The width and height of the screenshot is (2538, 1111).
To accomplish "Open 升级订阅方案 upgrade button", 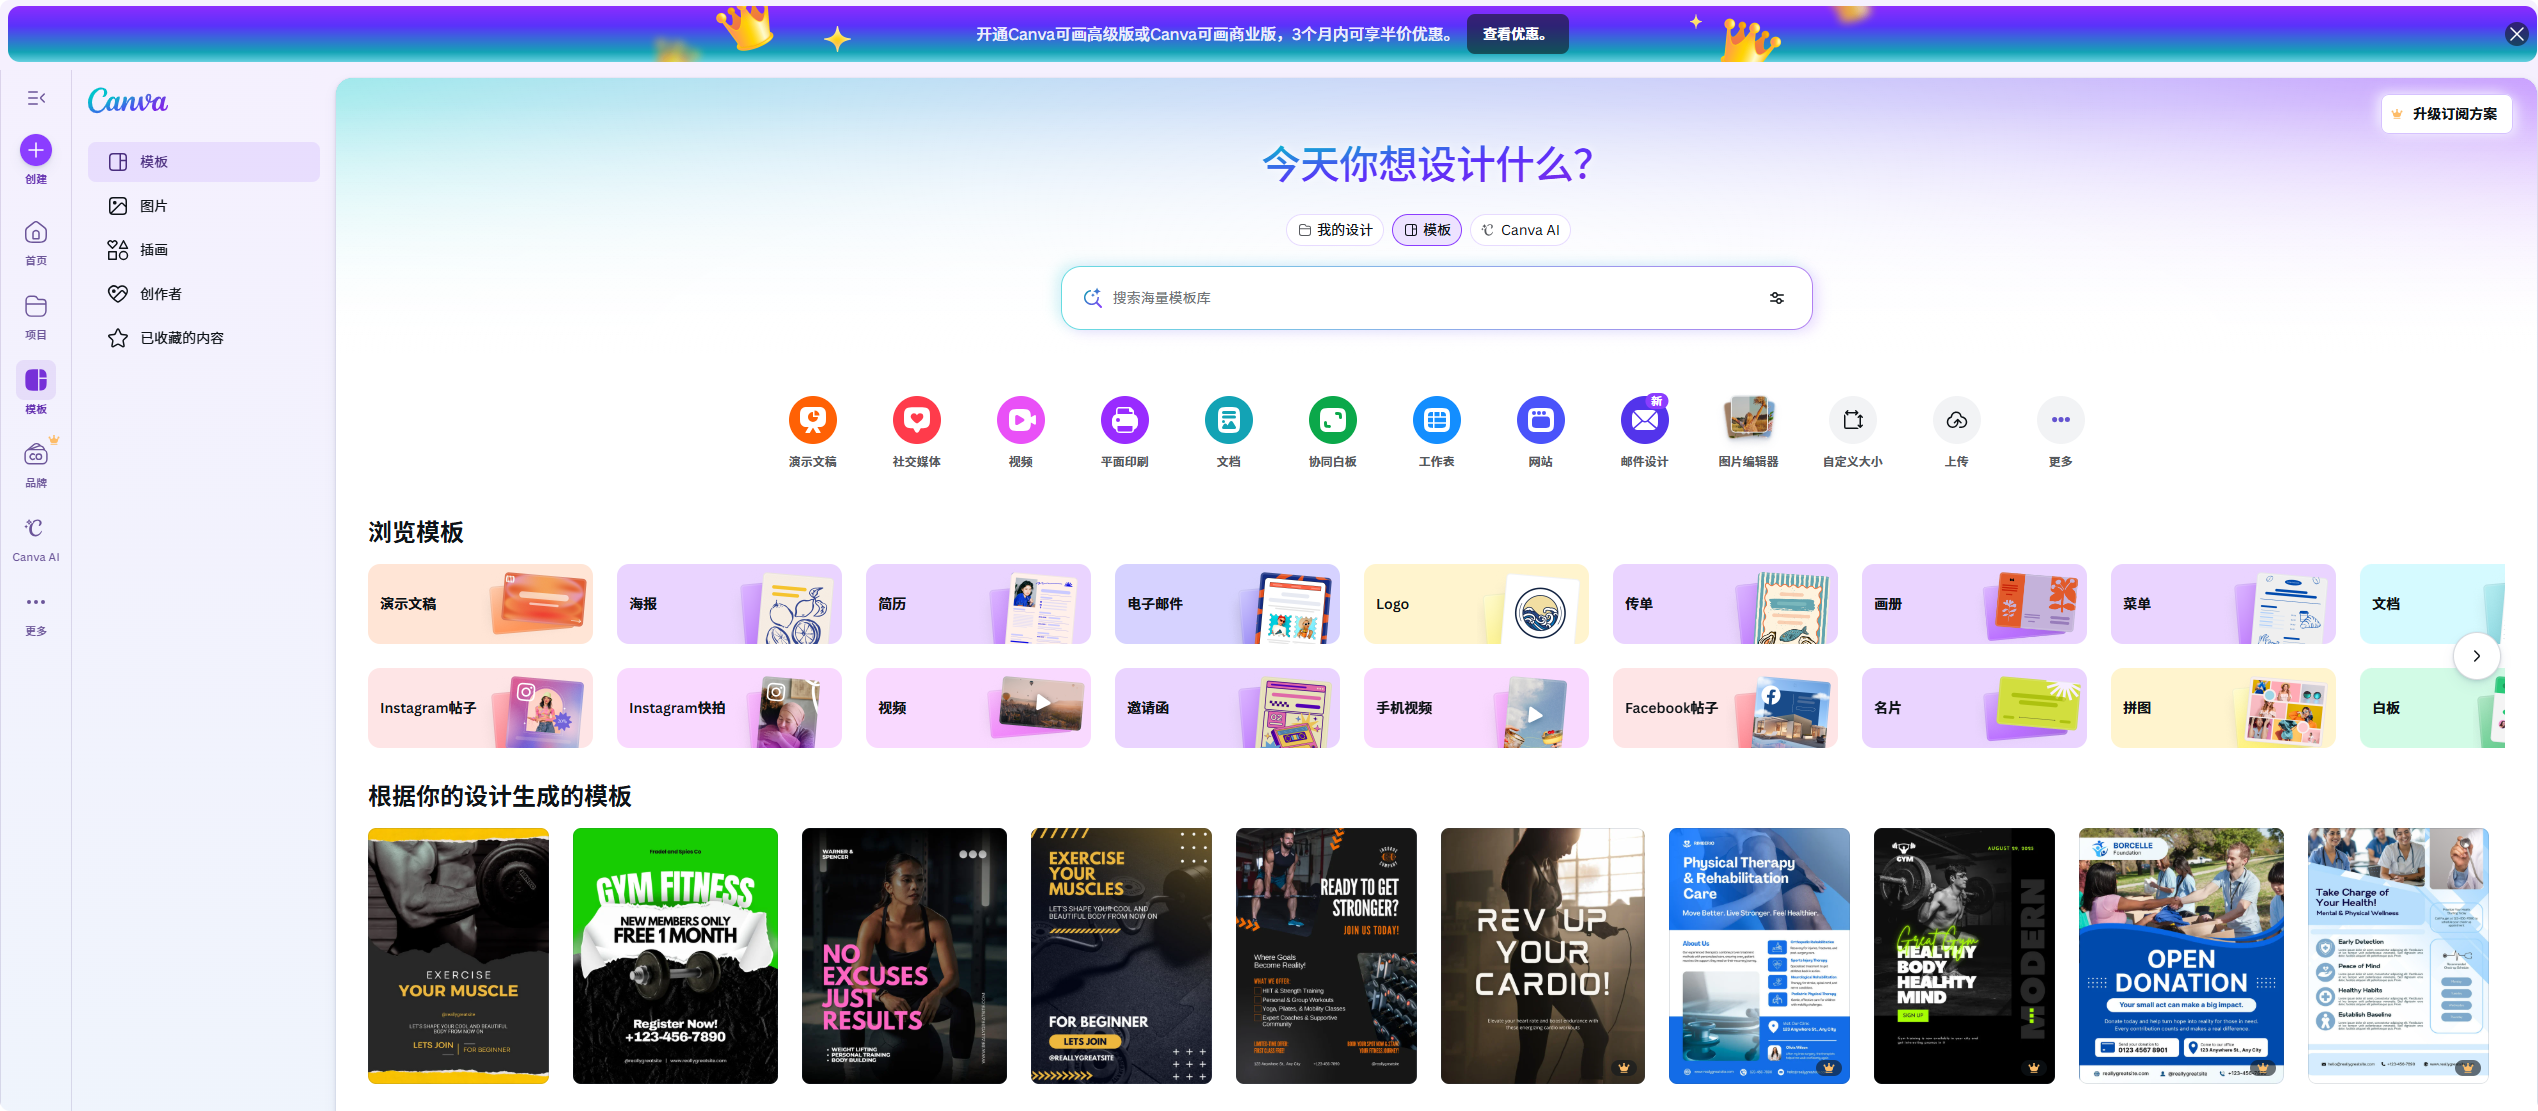I will coord(2447,113).
